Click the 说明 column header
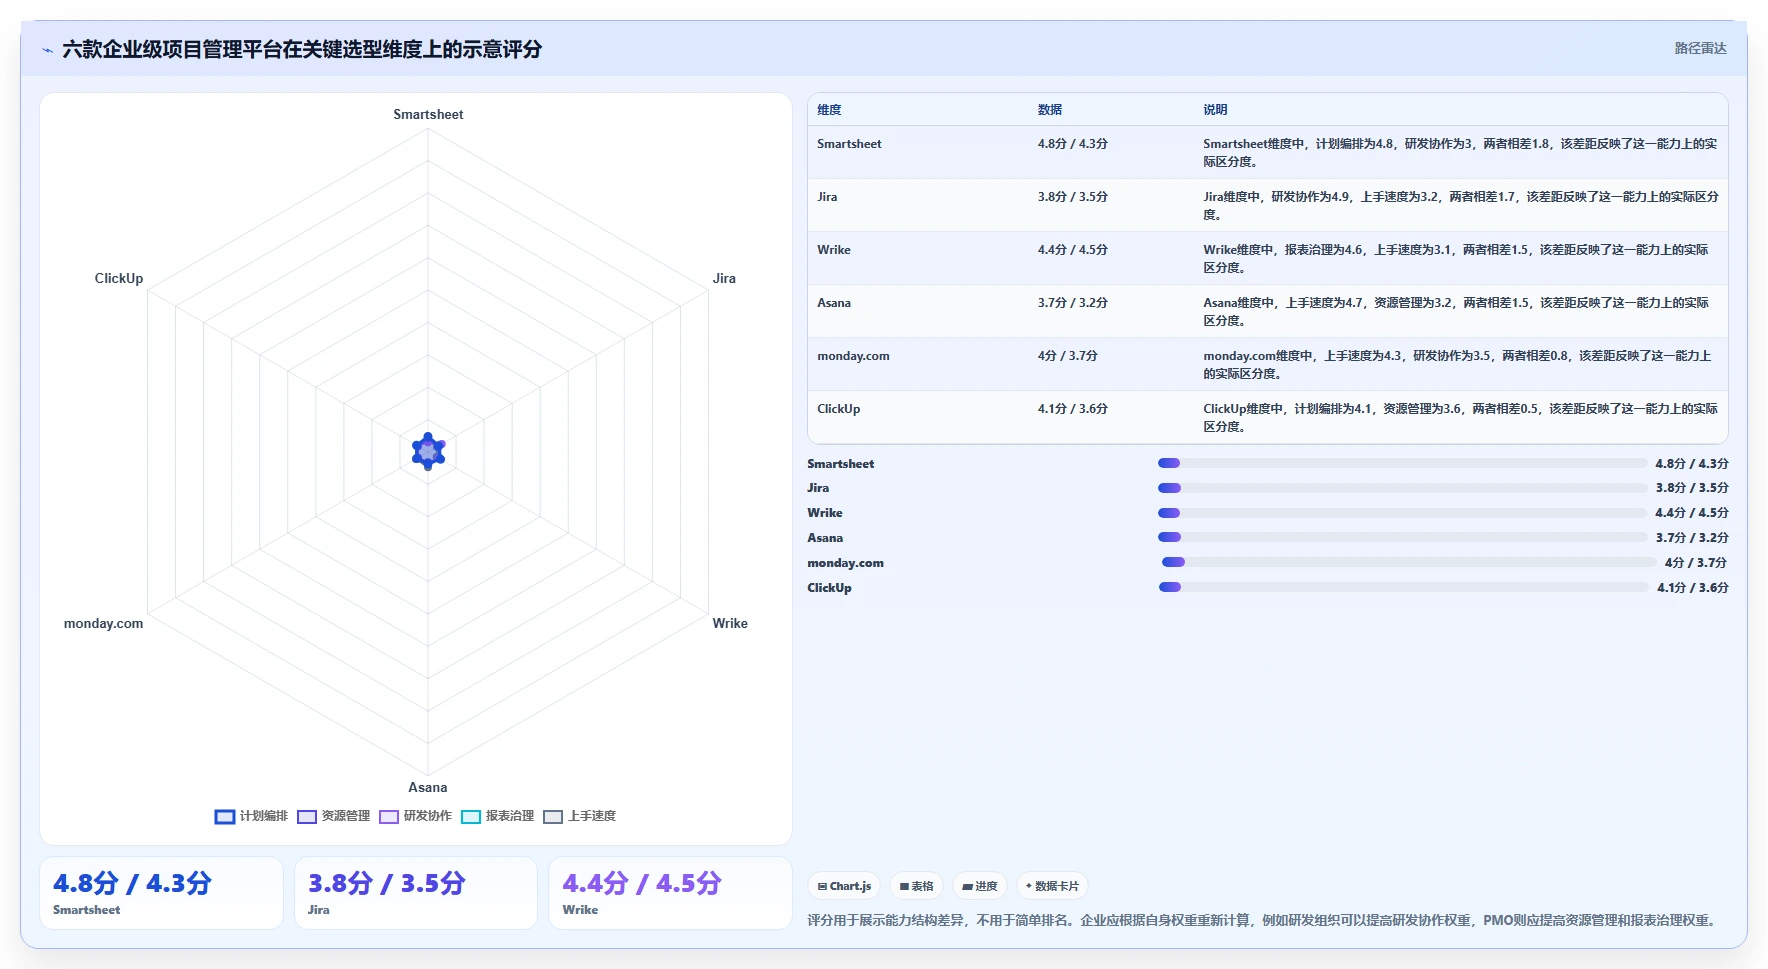The width and height of the screenshot is (1768, 969). (1215, 110)
